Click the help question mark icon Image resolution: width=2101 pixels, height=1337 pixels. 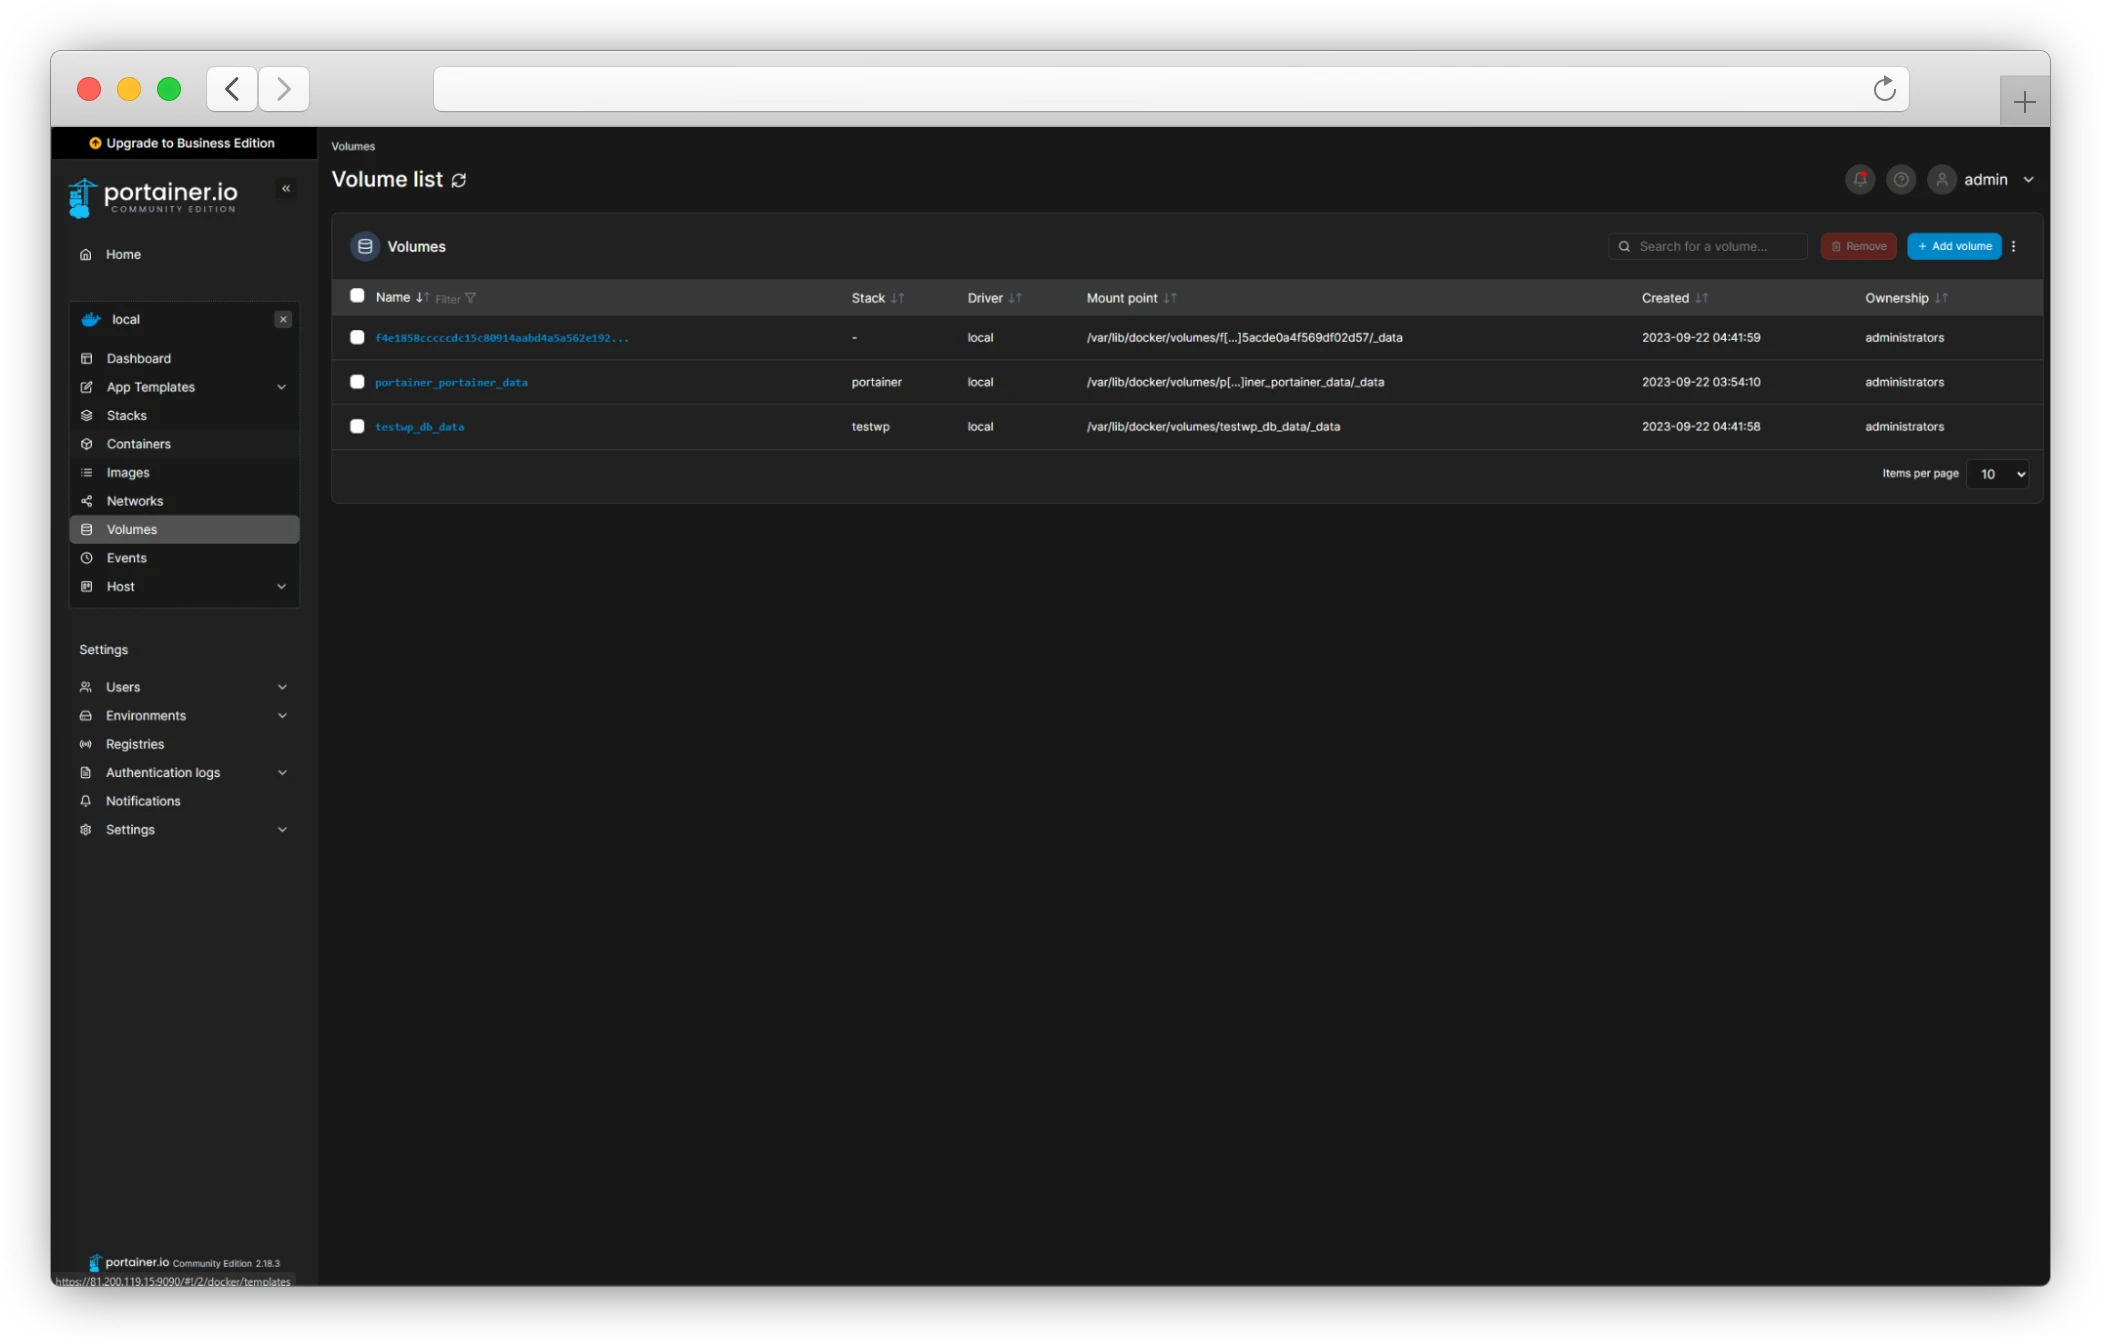point(1901,180)
